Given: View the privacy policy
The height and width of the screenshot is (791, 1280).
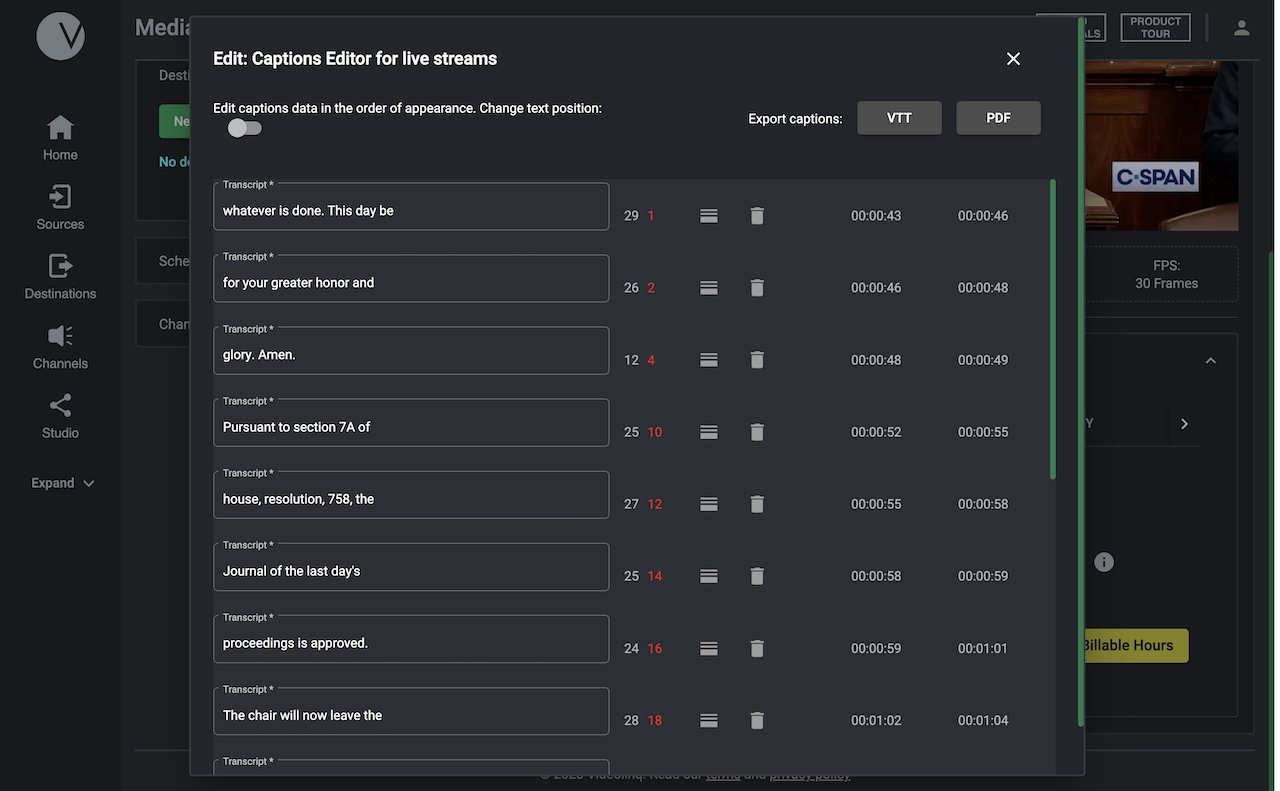Looking at the screenshot, I should 810,773.
